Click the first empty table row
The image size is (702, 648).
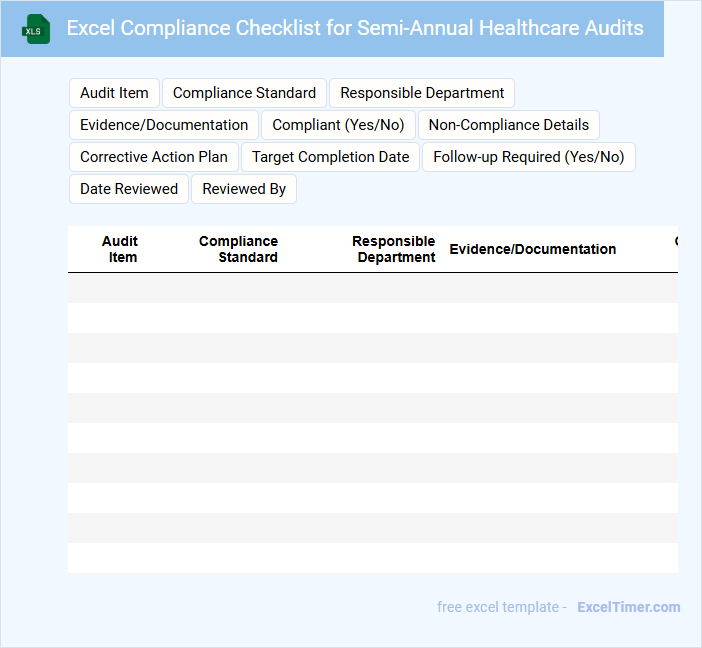coord(372,288)
